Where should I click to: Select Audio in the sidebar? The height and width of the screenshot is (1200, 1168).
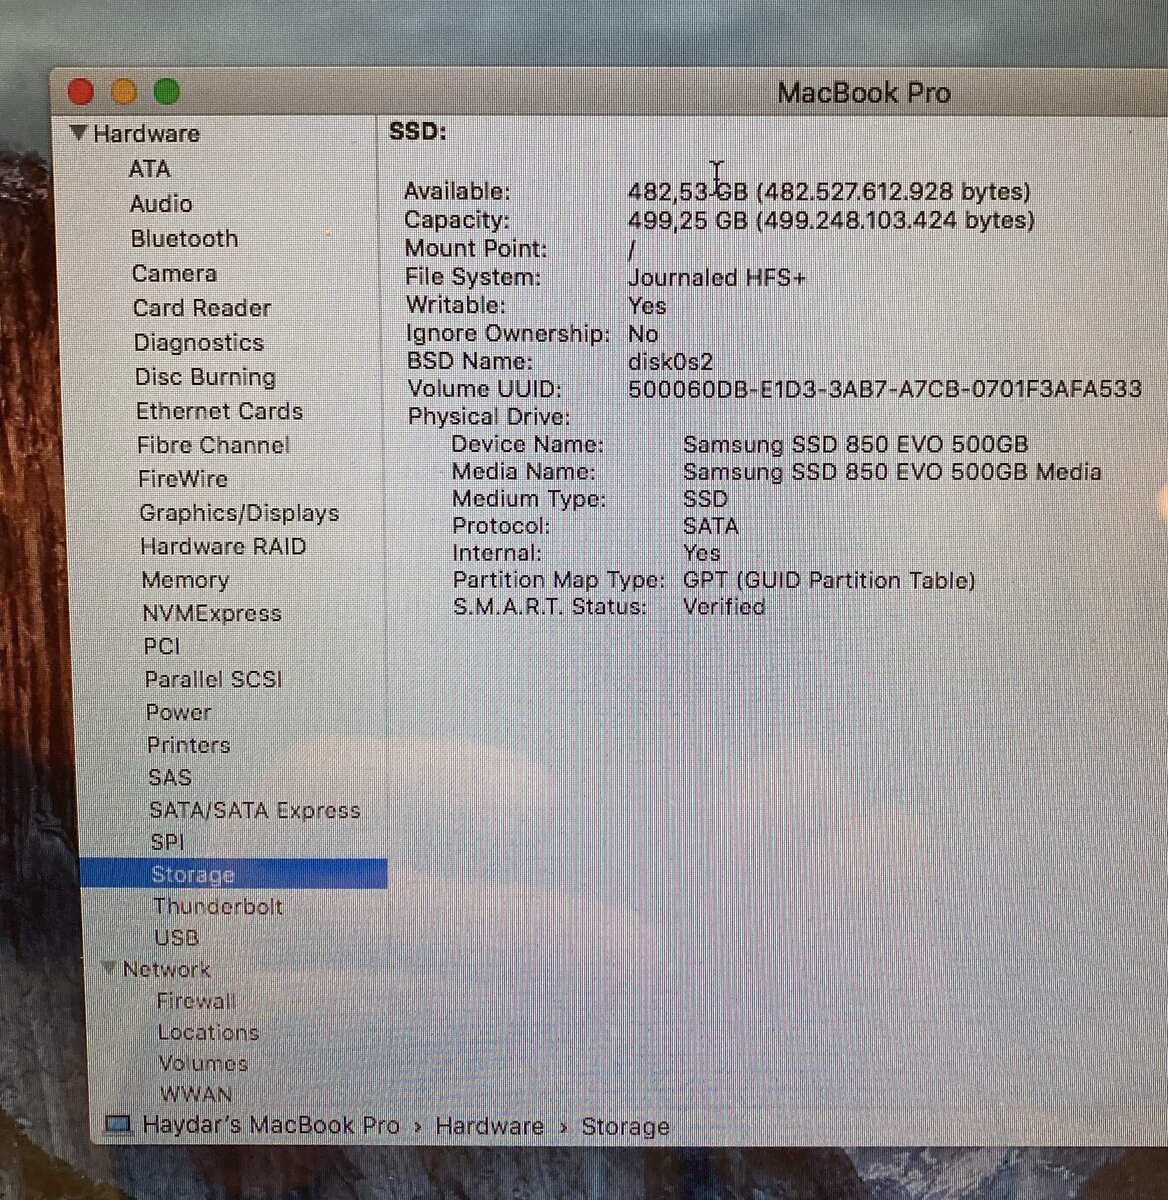pos(161,204)
